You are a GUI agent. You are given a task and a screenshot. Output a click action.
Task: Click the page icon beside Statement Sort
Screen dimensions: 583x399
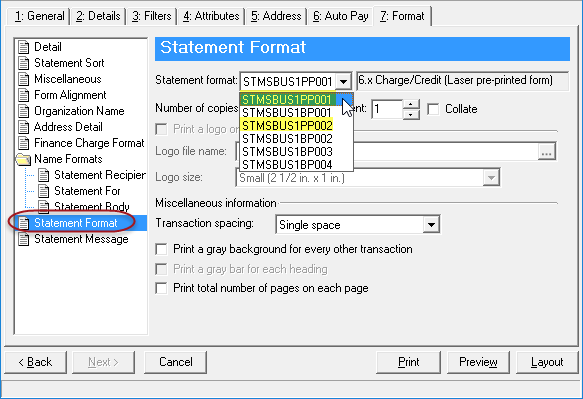click(23, 63)
